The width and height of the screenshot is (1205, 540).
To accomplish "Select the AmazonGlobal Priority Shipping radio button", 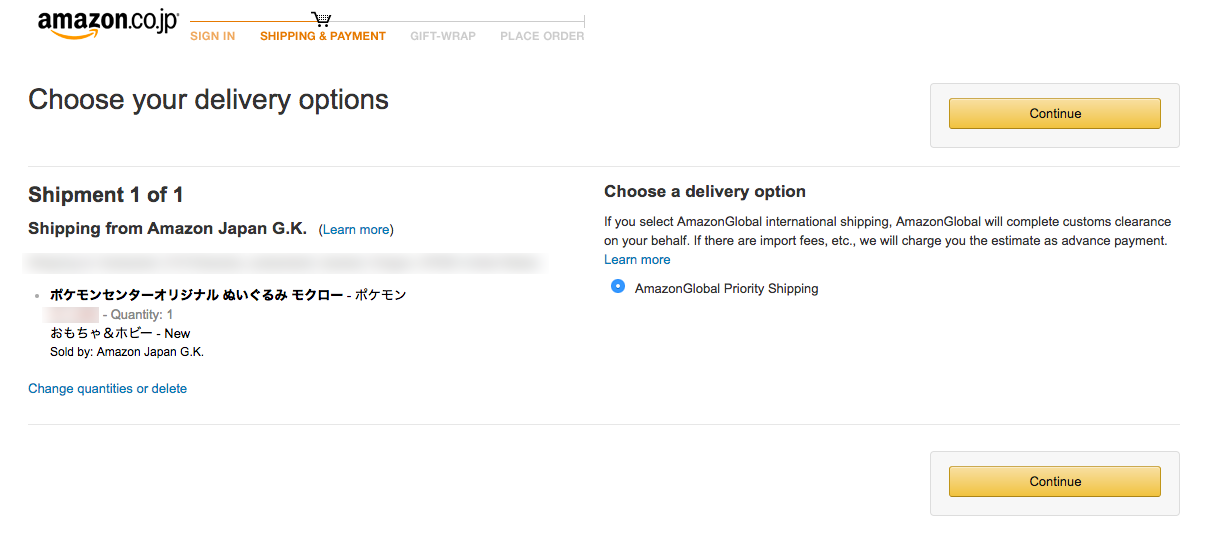I will [618, 287].
